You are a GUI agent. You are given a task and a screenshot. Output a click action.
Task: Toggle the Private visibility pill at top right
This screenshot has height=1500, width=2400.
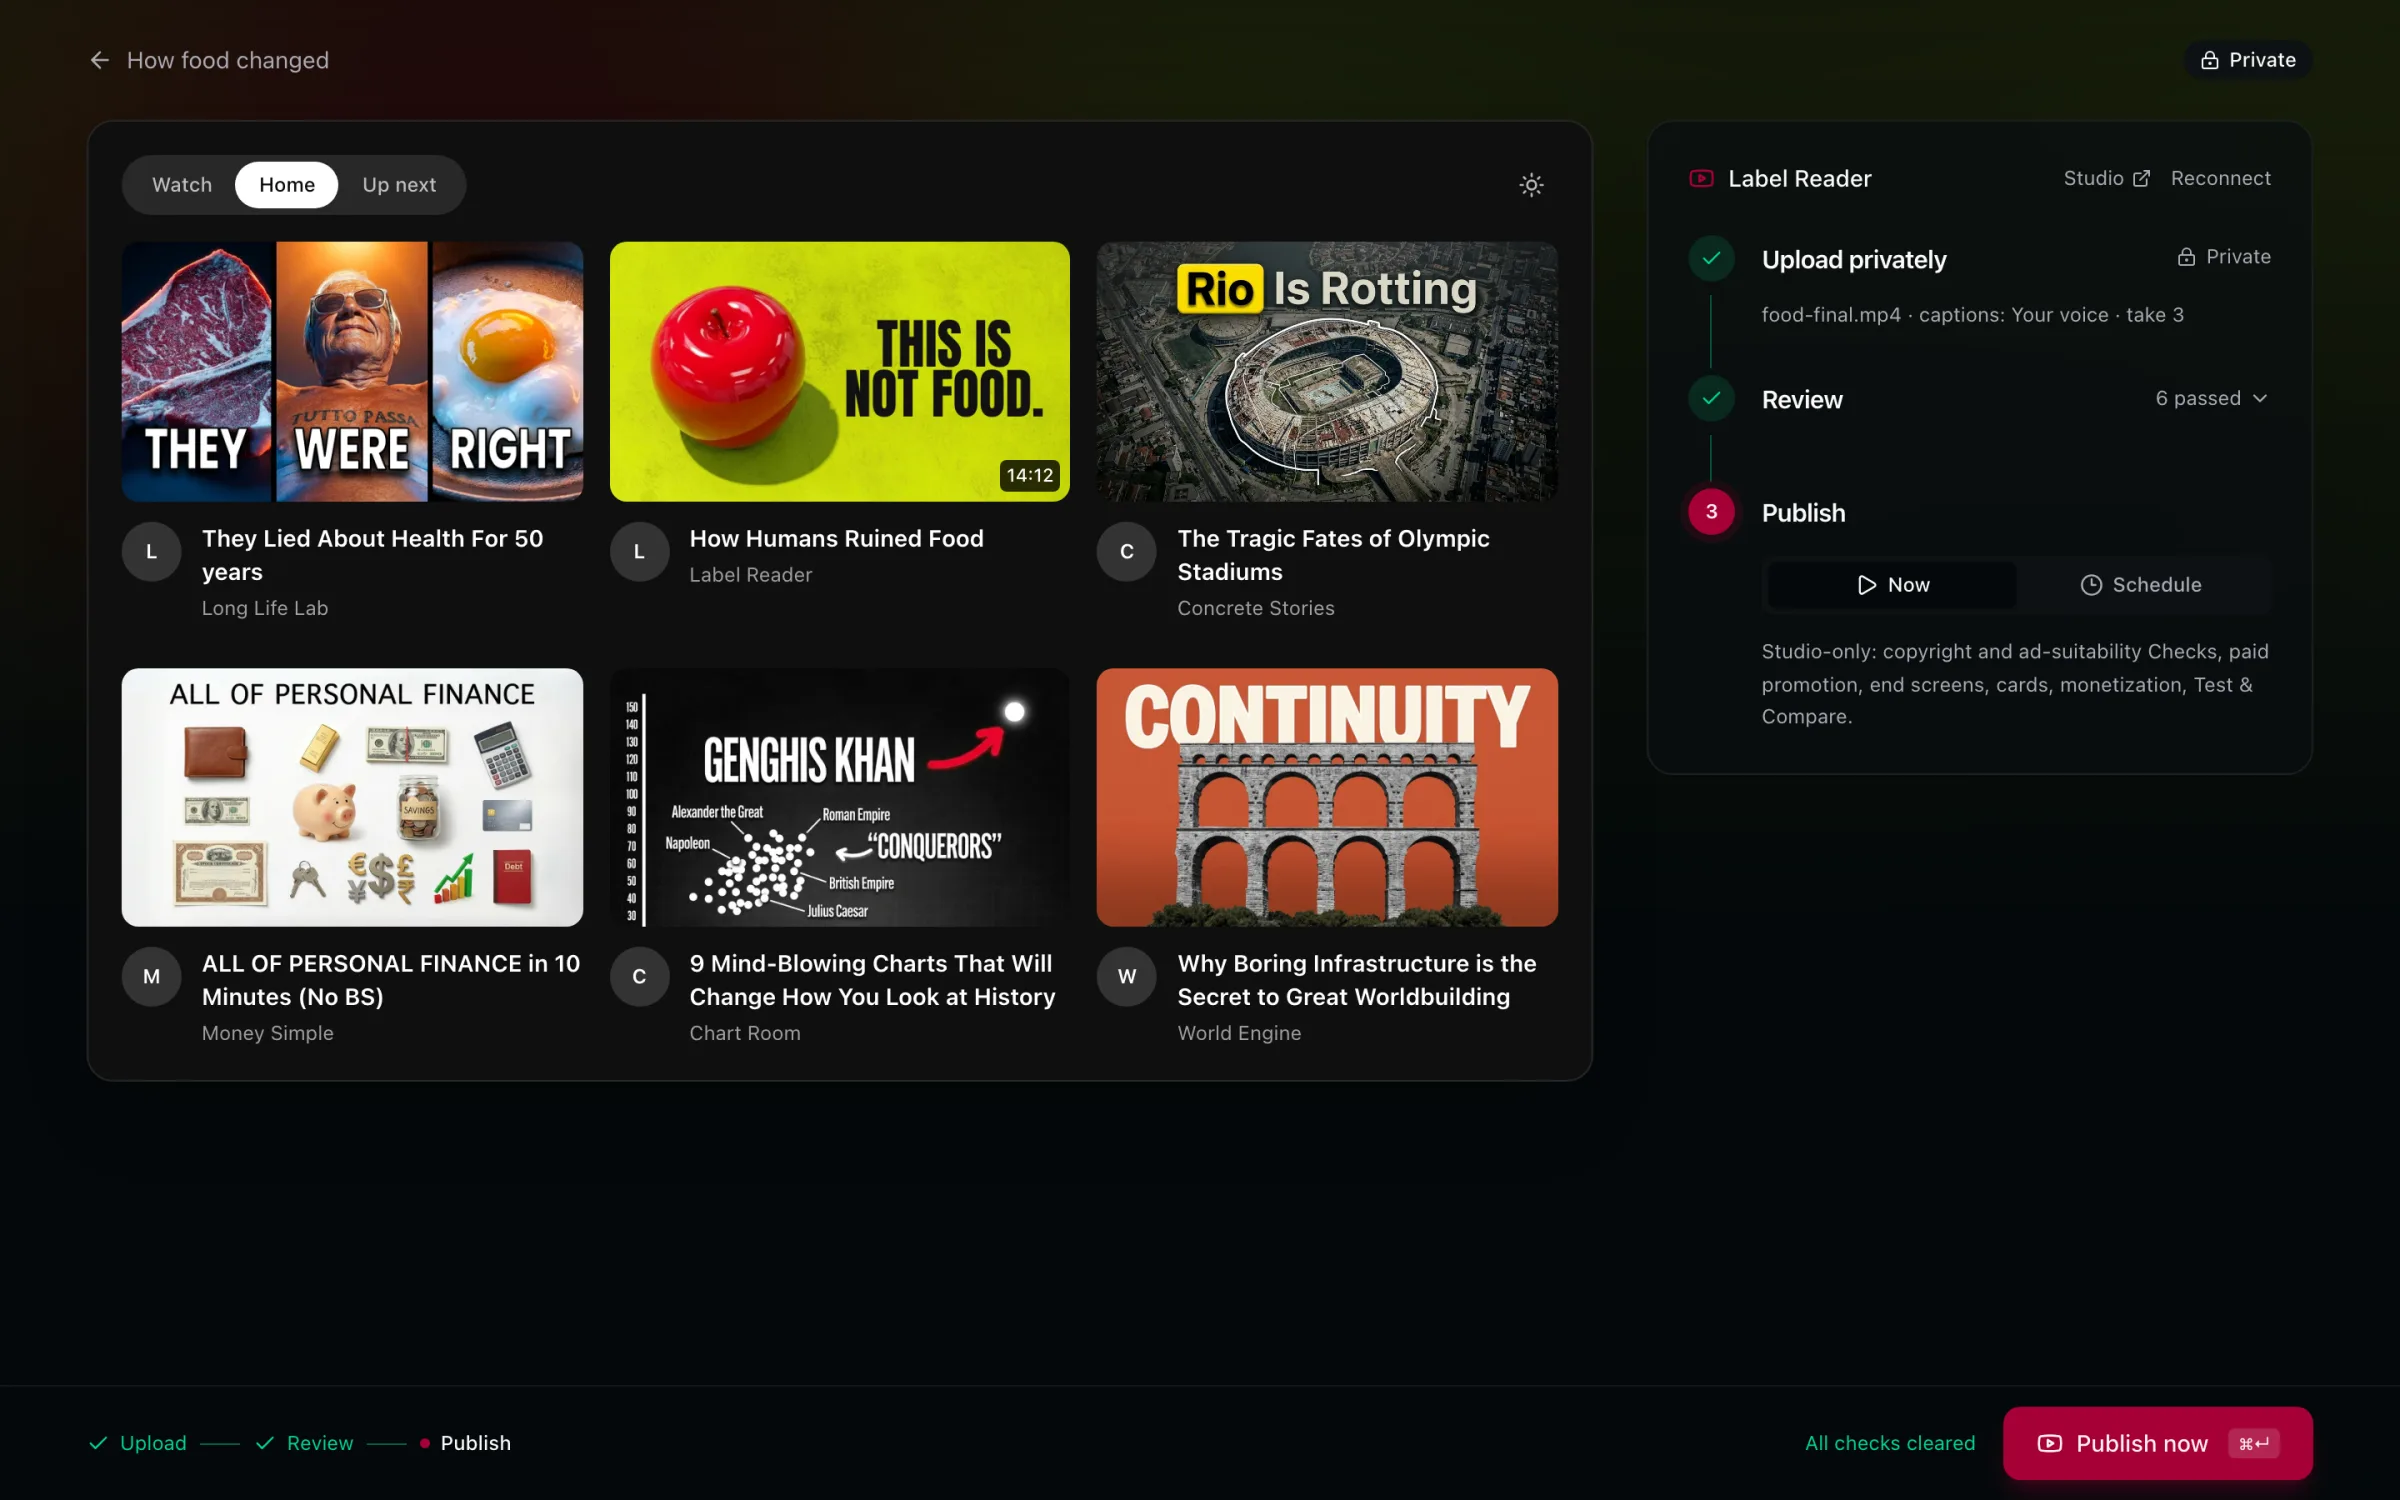pos(2247,60)
